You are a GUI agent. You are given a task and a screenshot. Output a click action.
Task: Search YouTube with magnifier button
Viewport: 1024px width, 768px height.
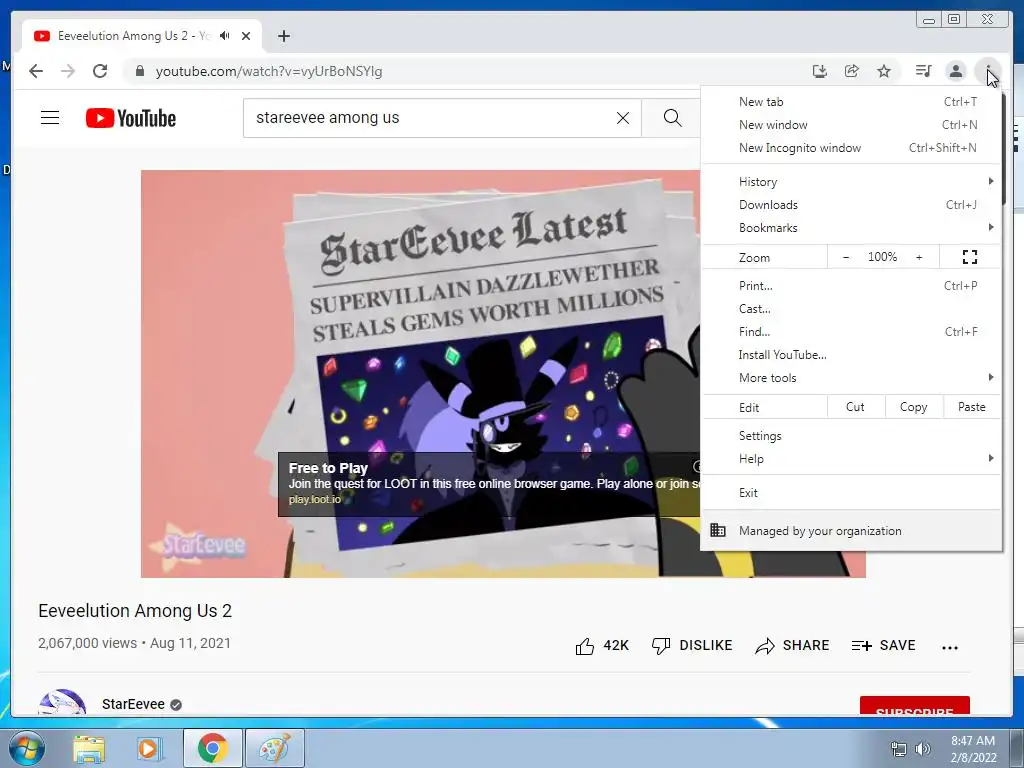(672, 118)
